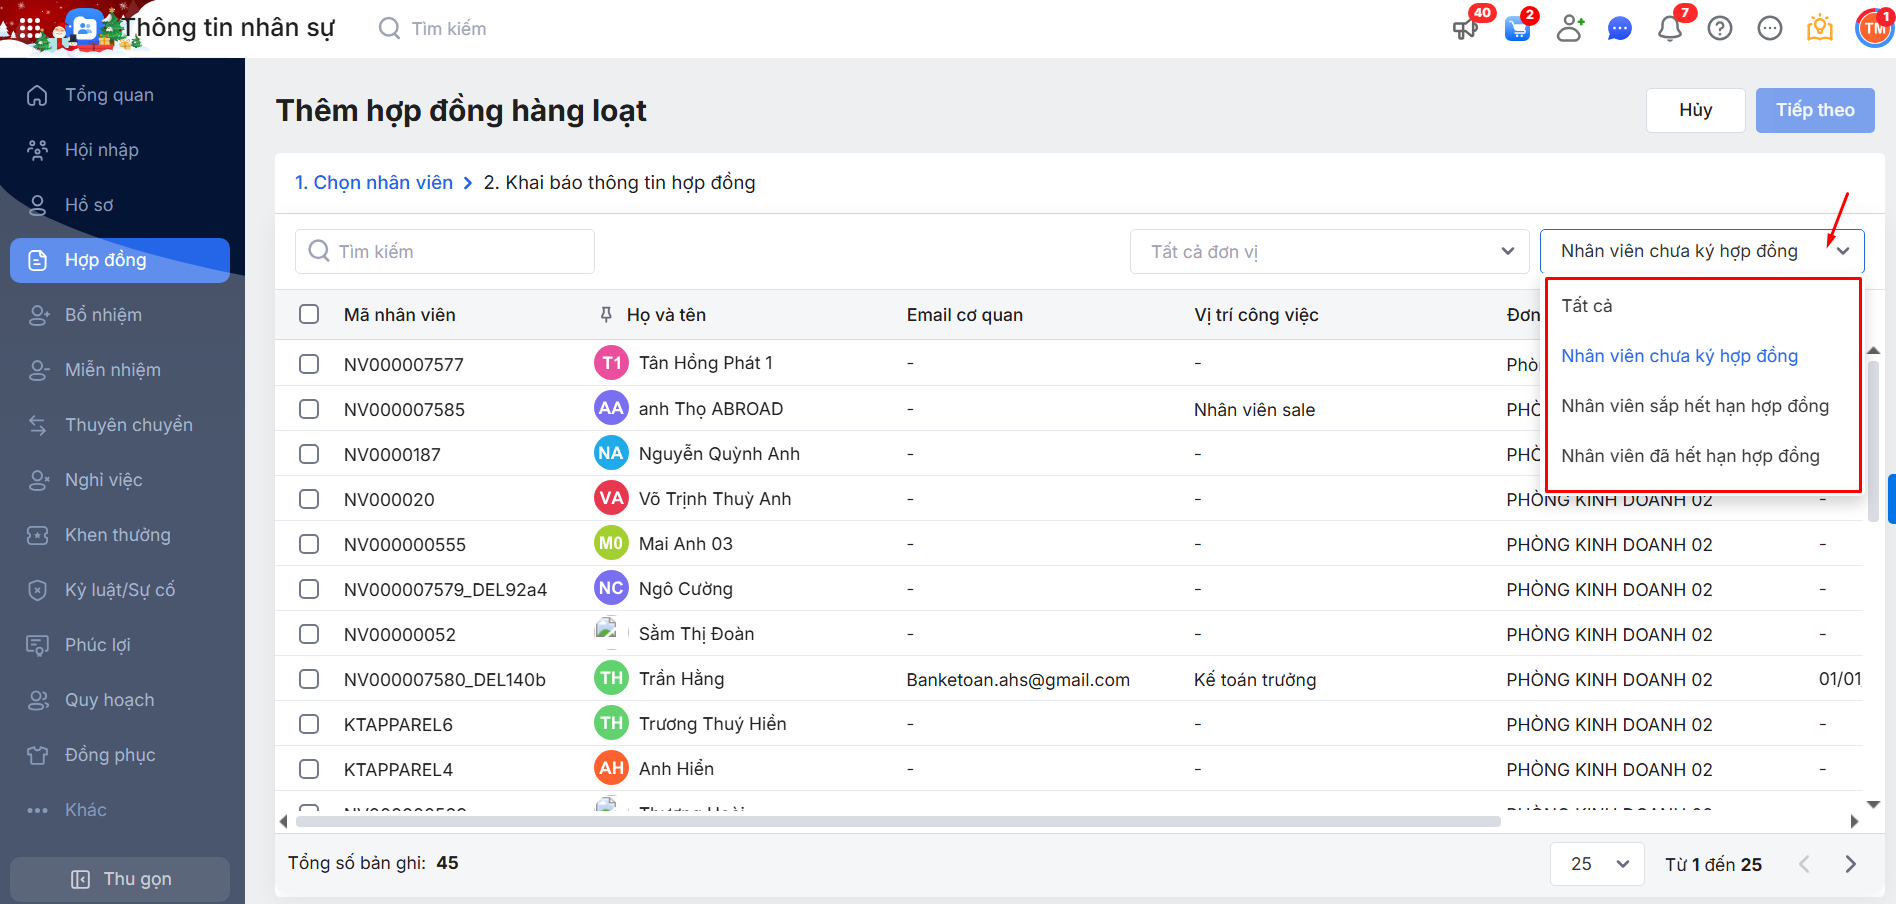Choose Nhân viên sắp hết hạn hợp đồng option
Image resolution: width=1896 pixels, height=904 pixels.
pos(1695,406)
